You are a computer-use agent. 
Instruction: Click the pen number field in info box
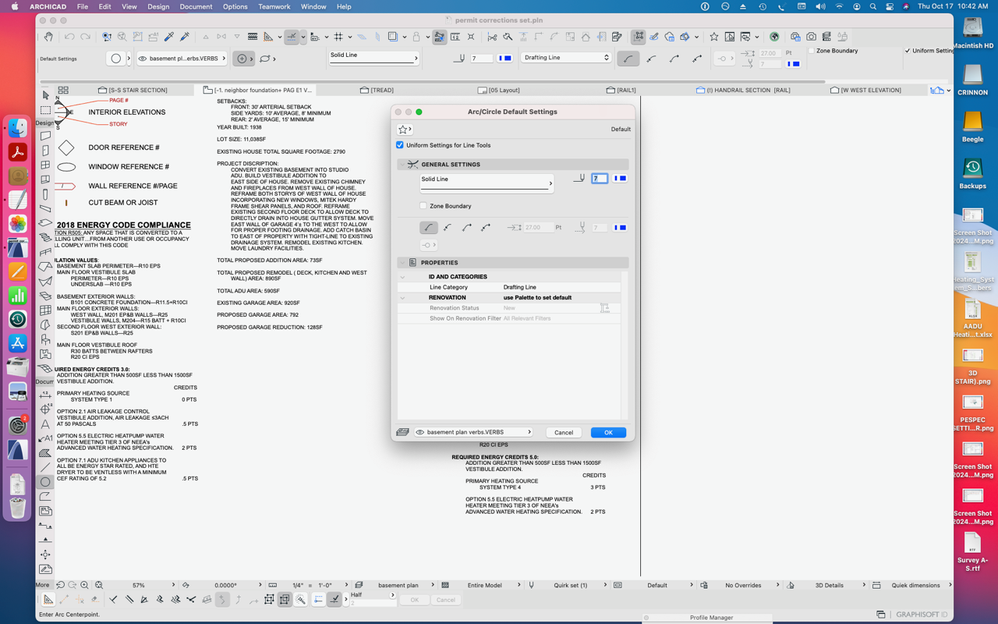click(x=482, y=58)
